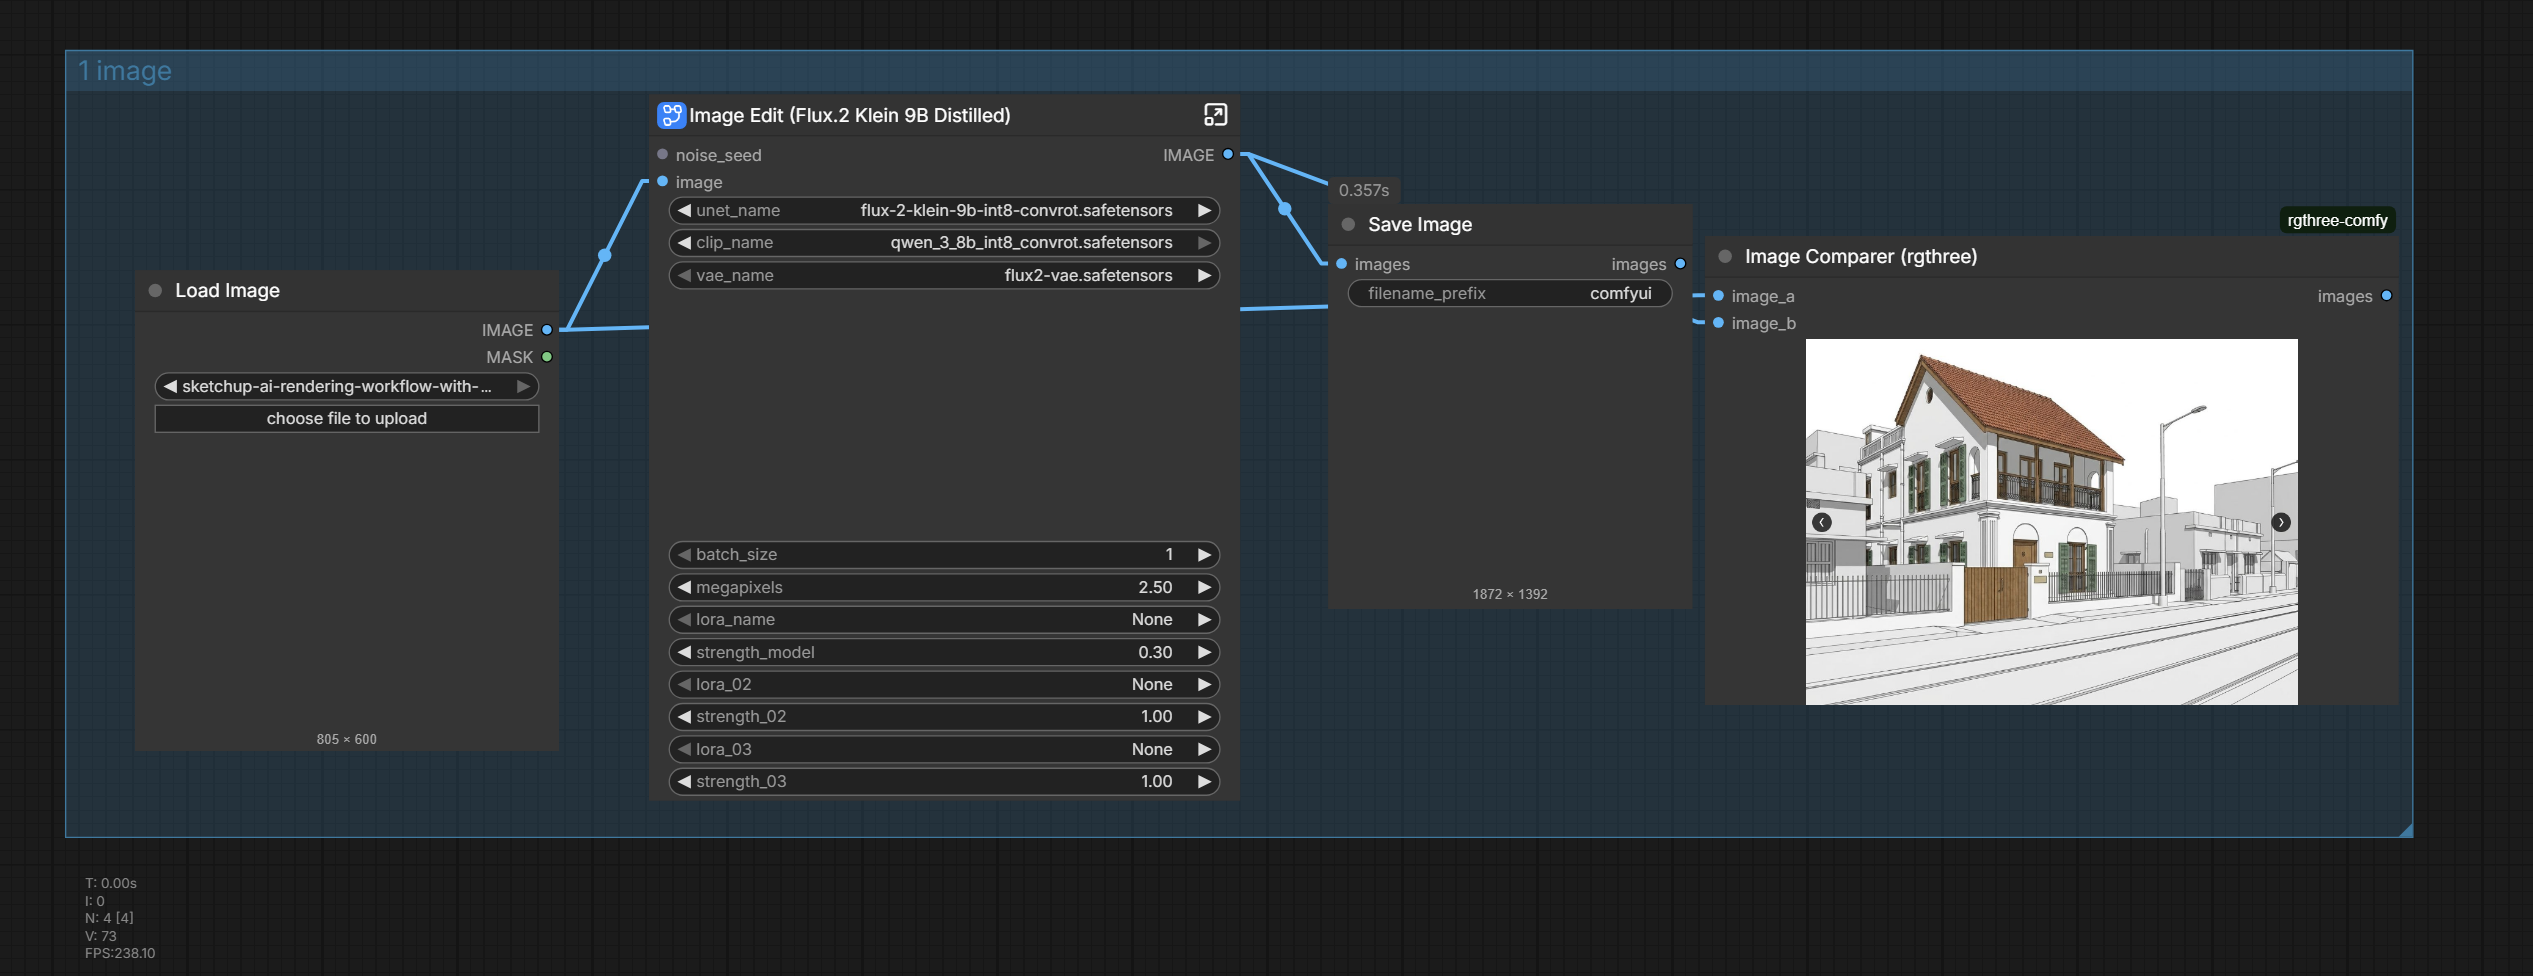Screen dimensions: 2533x976
Task: Click the Image Comparer (rgthree) node title
Action: [x=1861, y=257]
